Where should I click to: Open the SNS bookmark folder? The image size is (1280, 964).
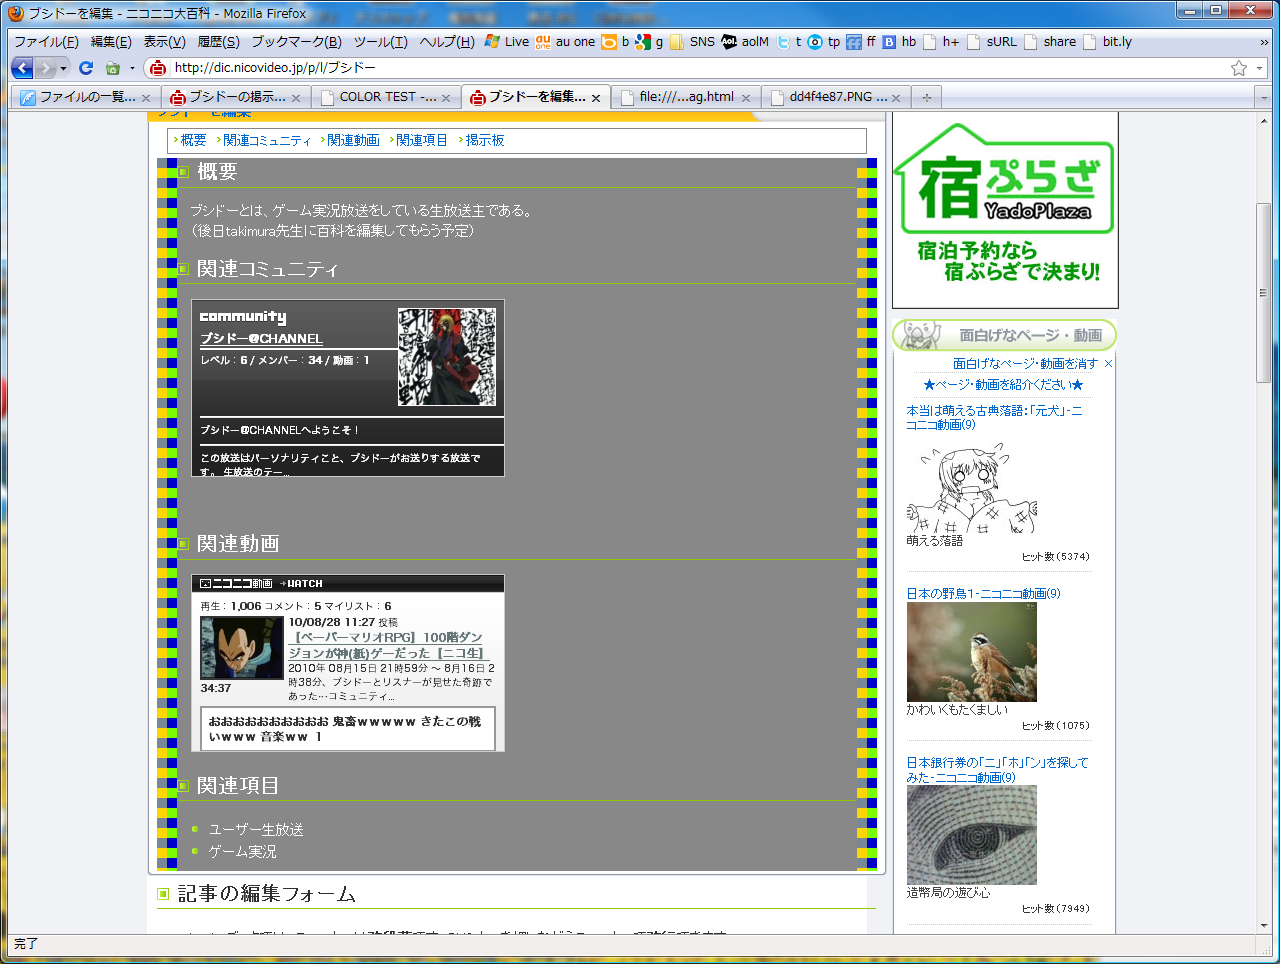(x=693, y=42)
